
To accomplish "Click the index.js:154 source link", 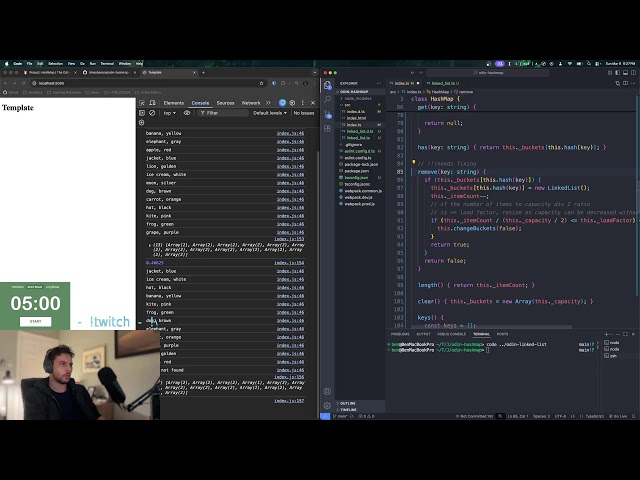I will click(289, 263).
